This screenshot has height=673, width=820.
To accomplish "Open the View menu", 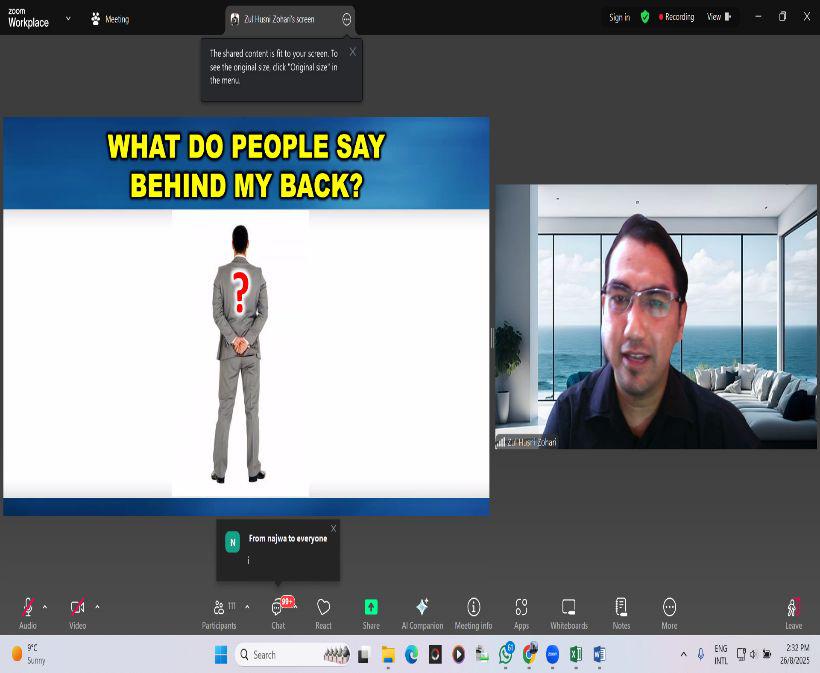I will coord(719,17).
